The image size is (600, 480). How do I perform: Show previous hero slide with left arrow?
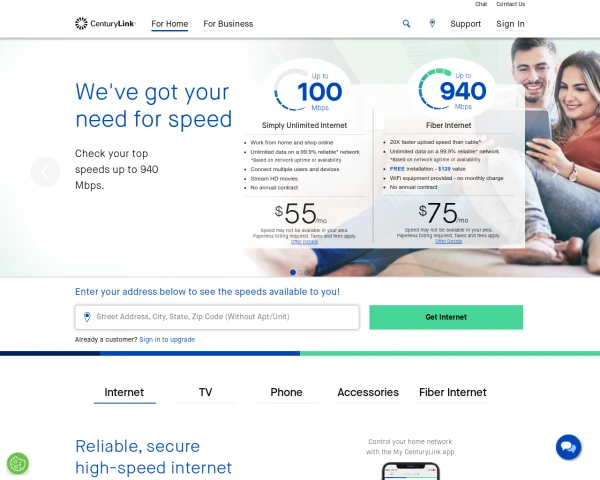coord(45,172)
